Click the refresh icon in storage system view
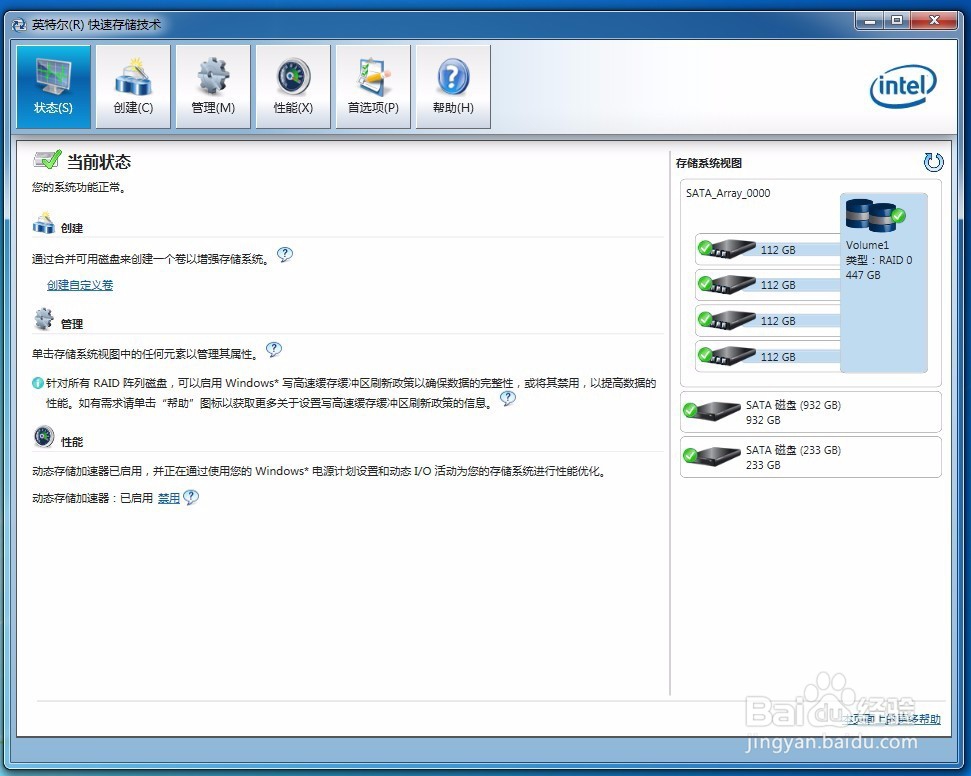This screenshot has width=971, height=776. coord(933,162)
